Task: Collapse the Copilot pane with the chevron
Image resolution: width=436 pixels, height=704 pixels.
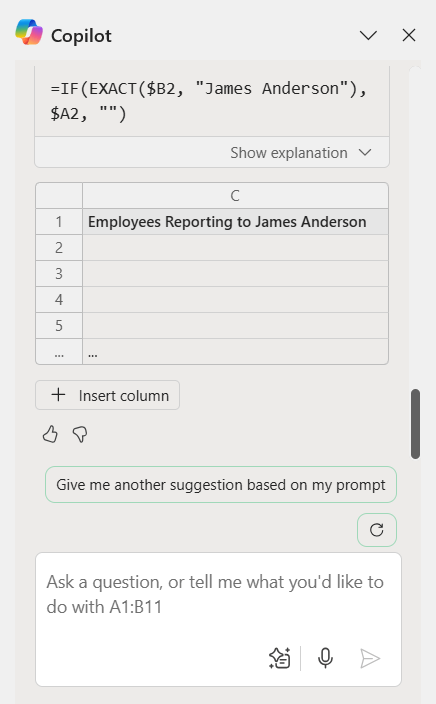Action: pos(368,35)
